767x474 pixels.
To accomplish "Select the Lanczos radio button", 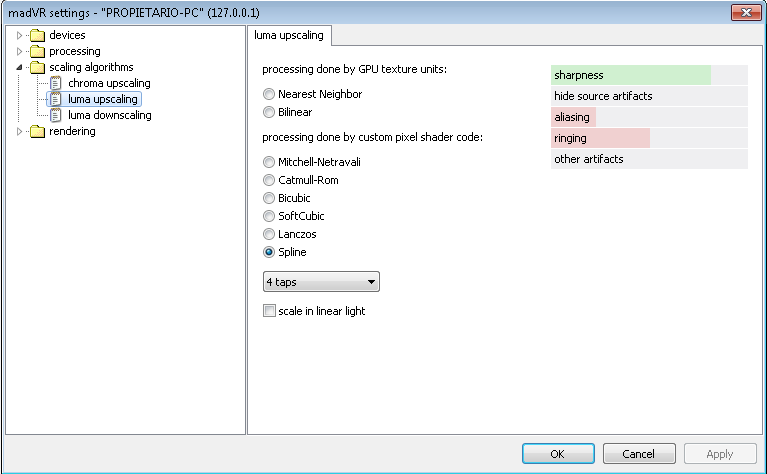I will click(269, 234).
